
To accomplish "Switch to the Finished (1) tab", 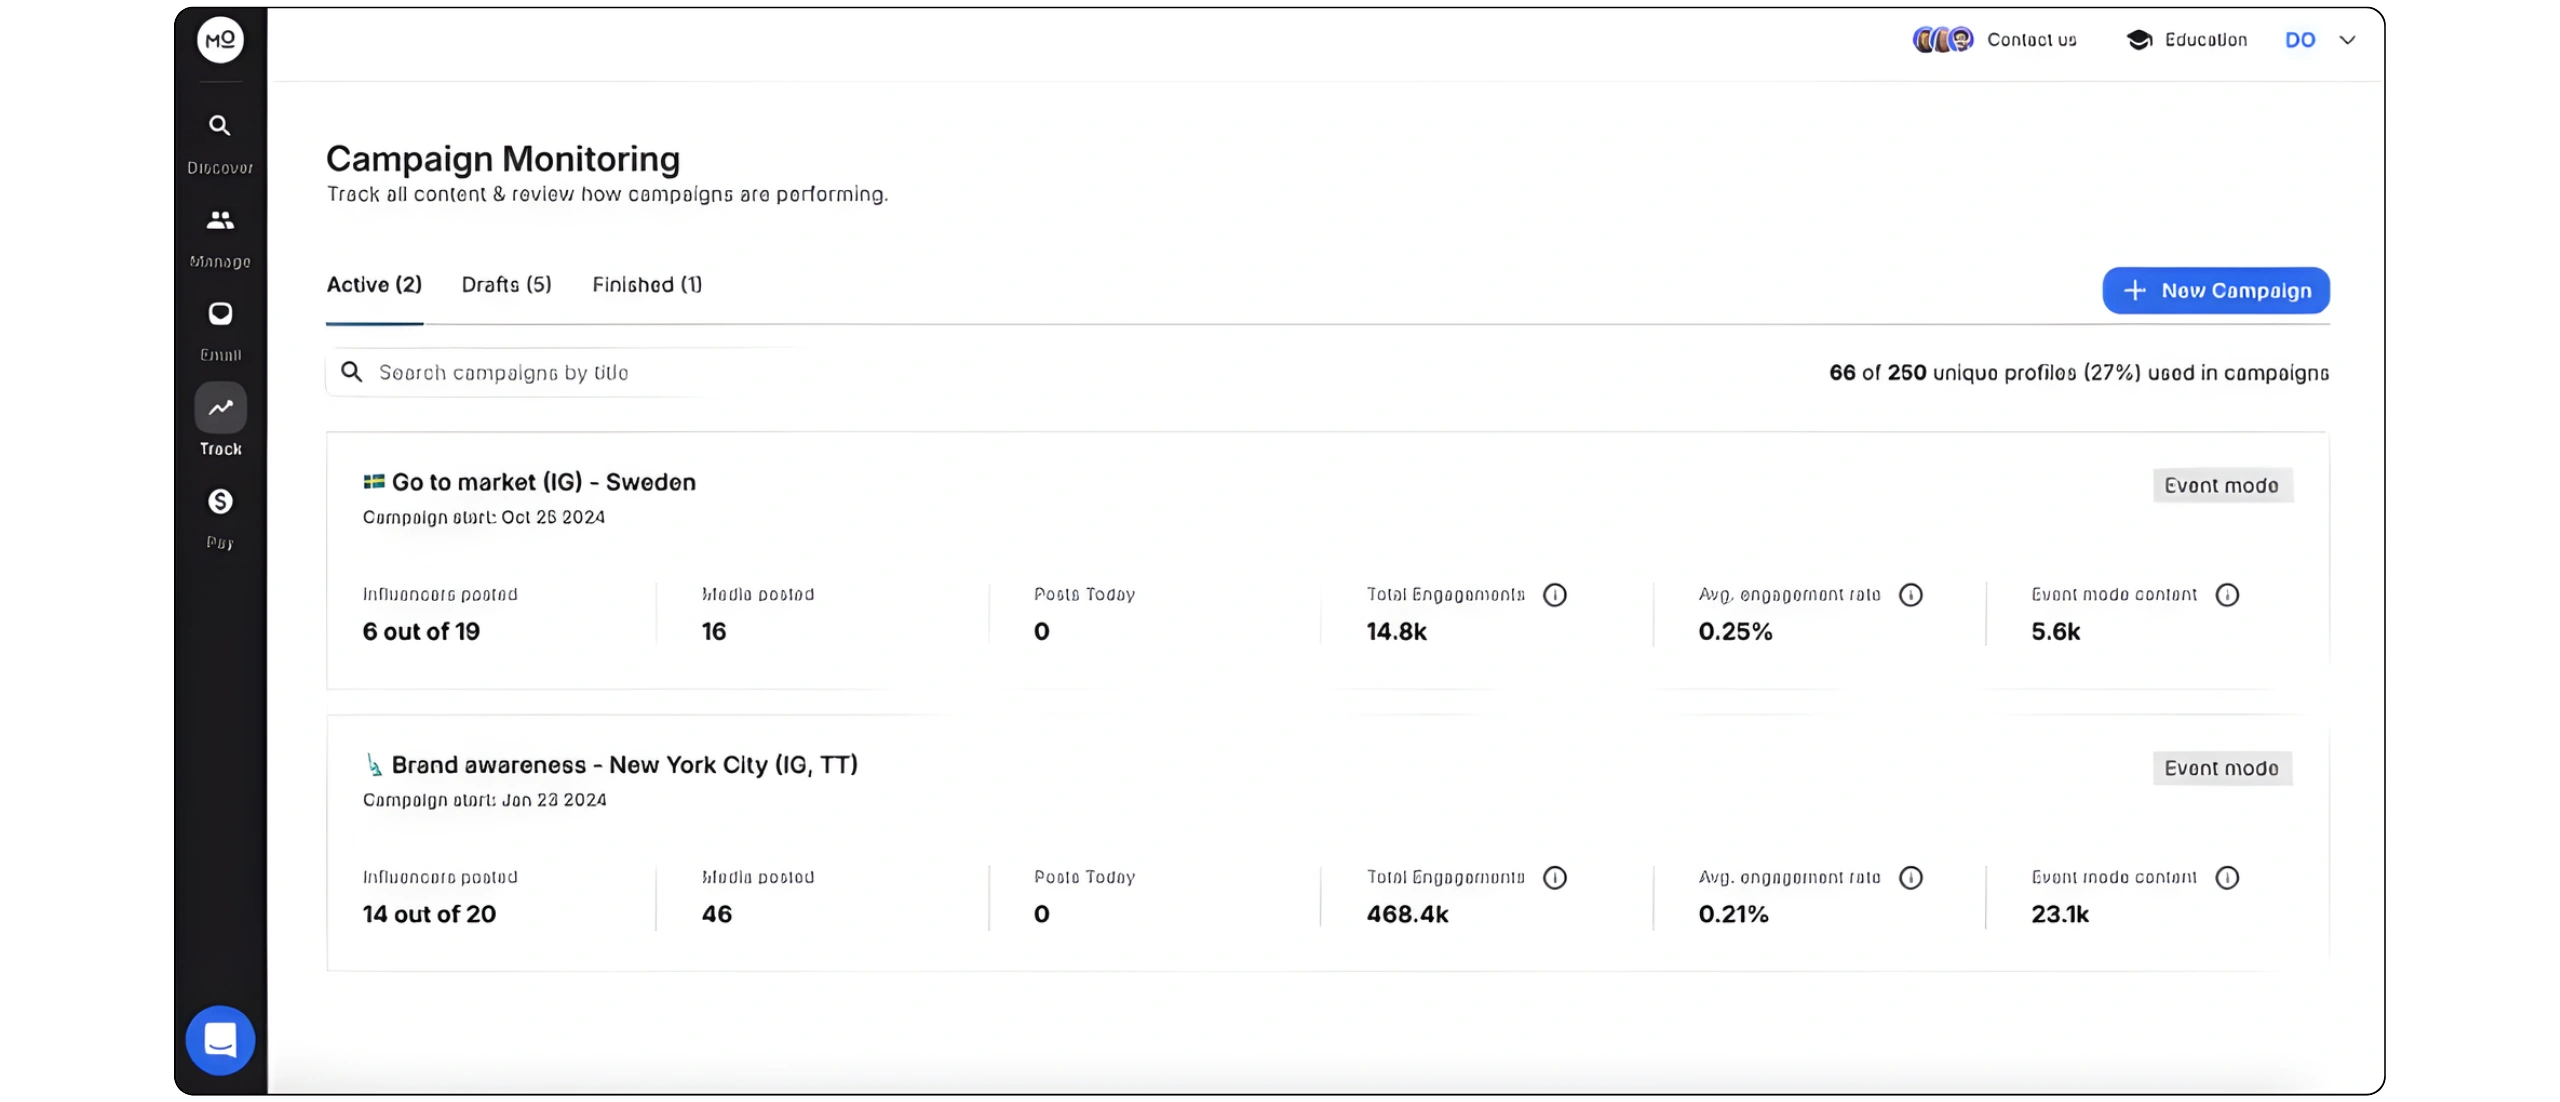I will coord(647,285).
